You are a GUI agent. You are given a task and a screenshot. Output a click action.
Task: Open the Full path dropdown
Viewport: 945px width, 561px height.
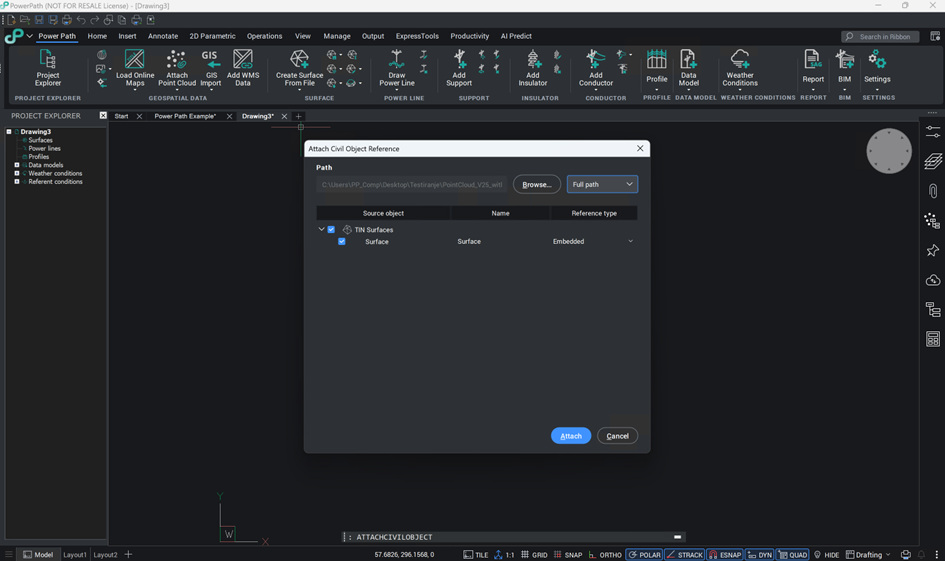pos(602,184)
